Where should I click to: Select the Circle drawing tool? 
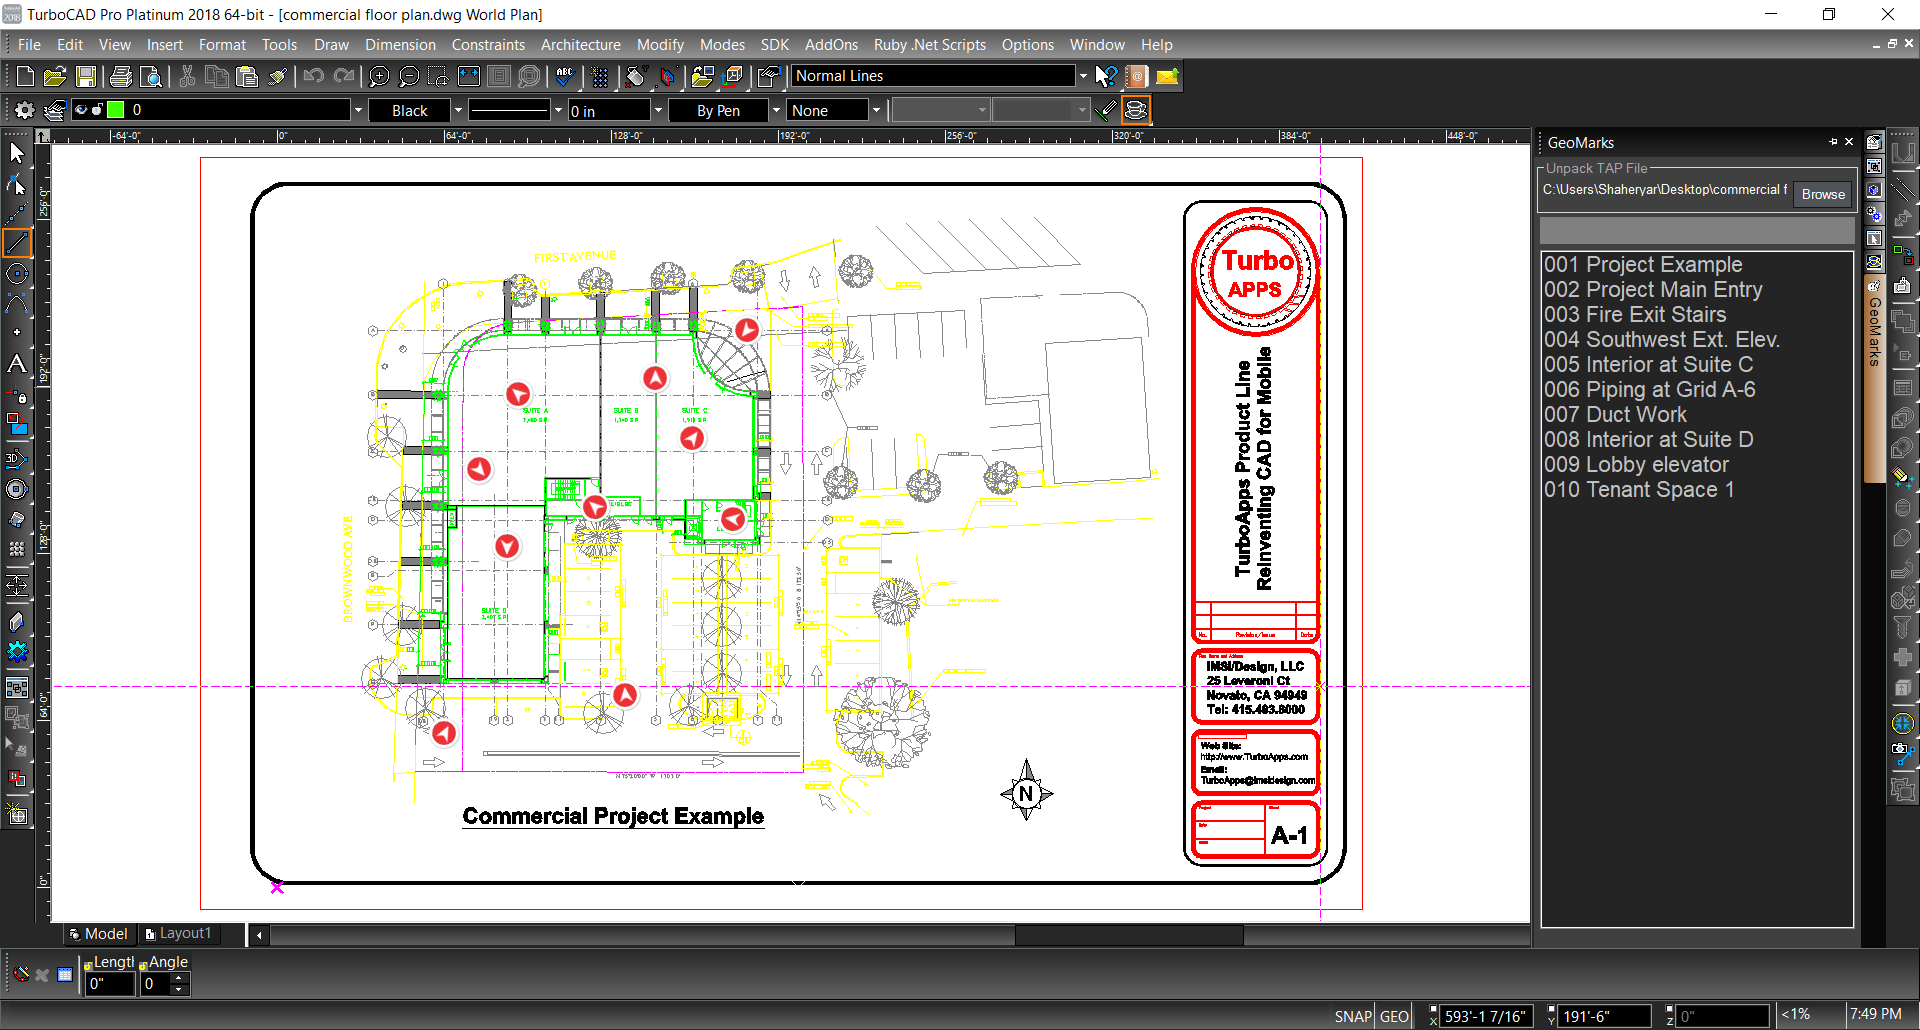click(17, 274)
